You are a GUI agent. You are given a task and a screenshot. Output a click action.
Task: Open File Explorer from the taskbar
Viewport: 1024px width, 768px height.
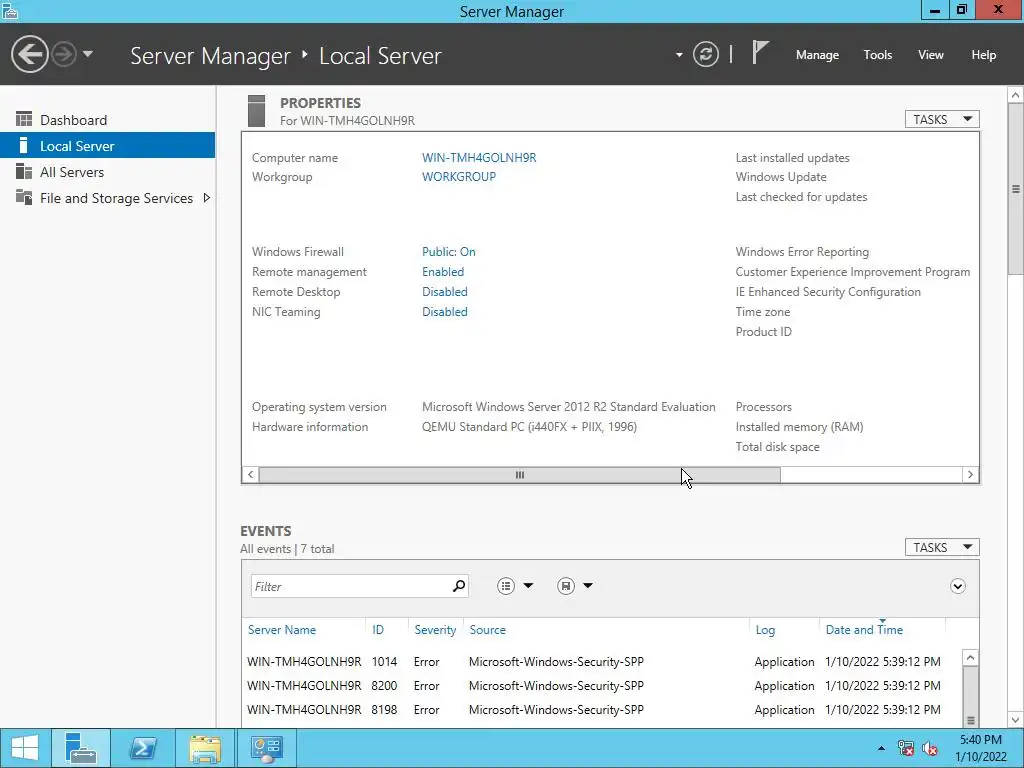click(205, 748)
